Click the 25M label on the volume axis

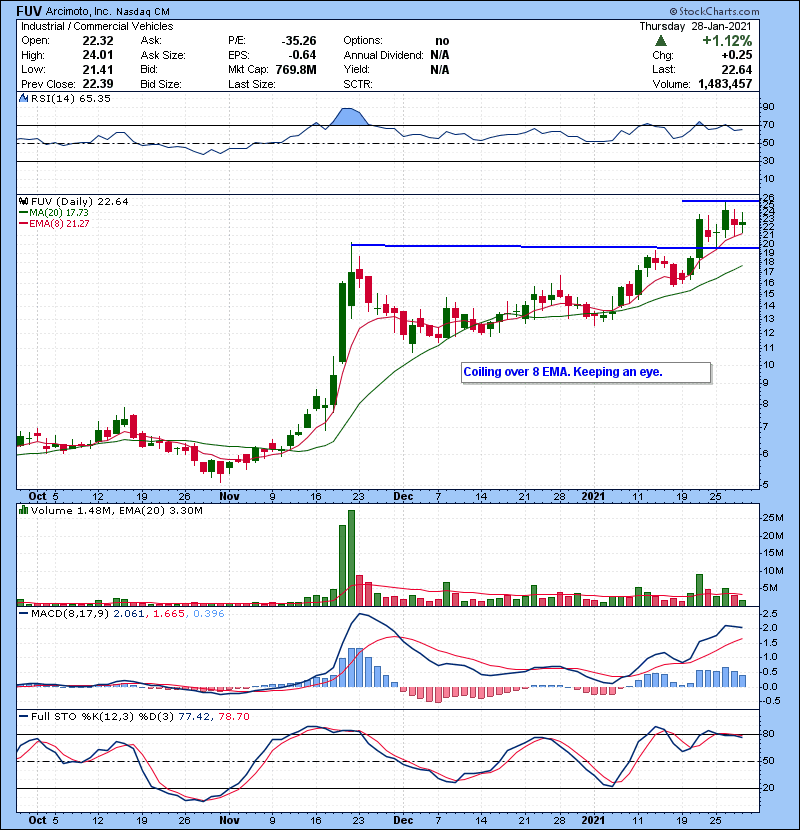coord(772,518)
